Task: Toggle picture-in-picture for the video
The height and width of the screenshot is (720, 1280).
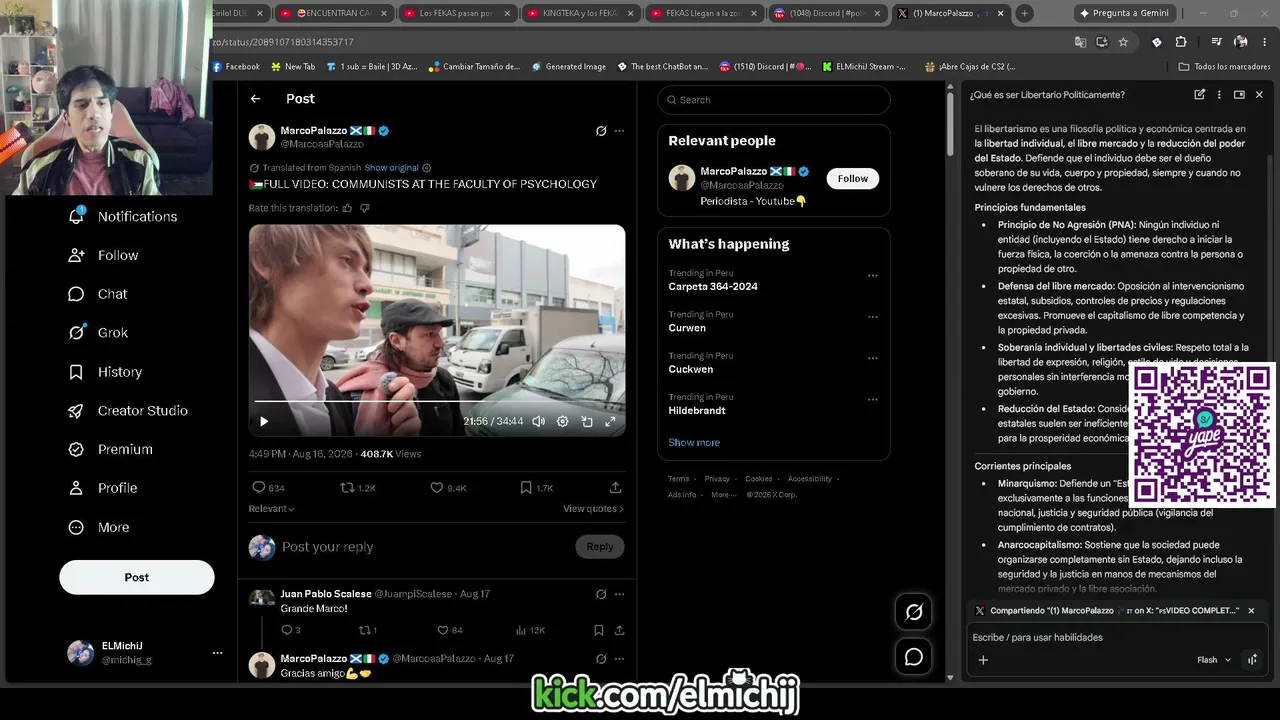Action: (587, 422)
